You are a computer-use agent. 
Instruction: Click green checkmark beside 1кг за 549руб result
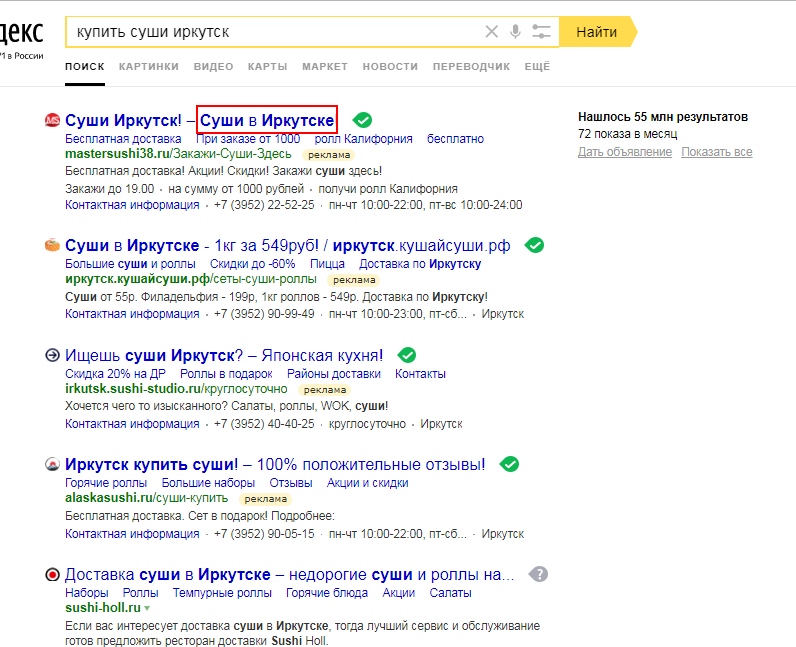click(x=534, y=245)
